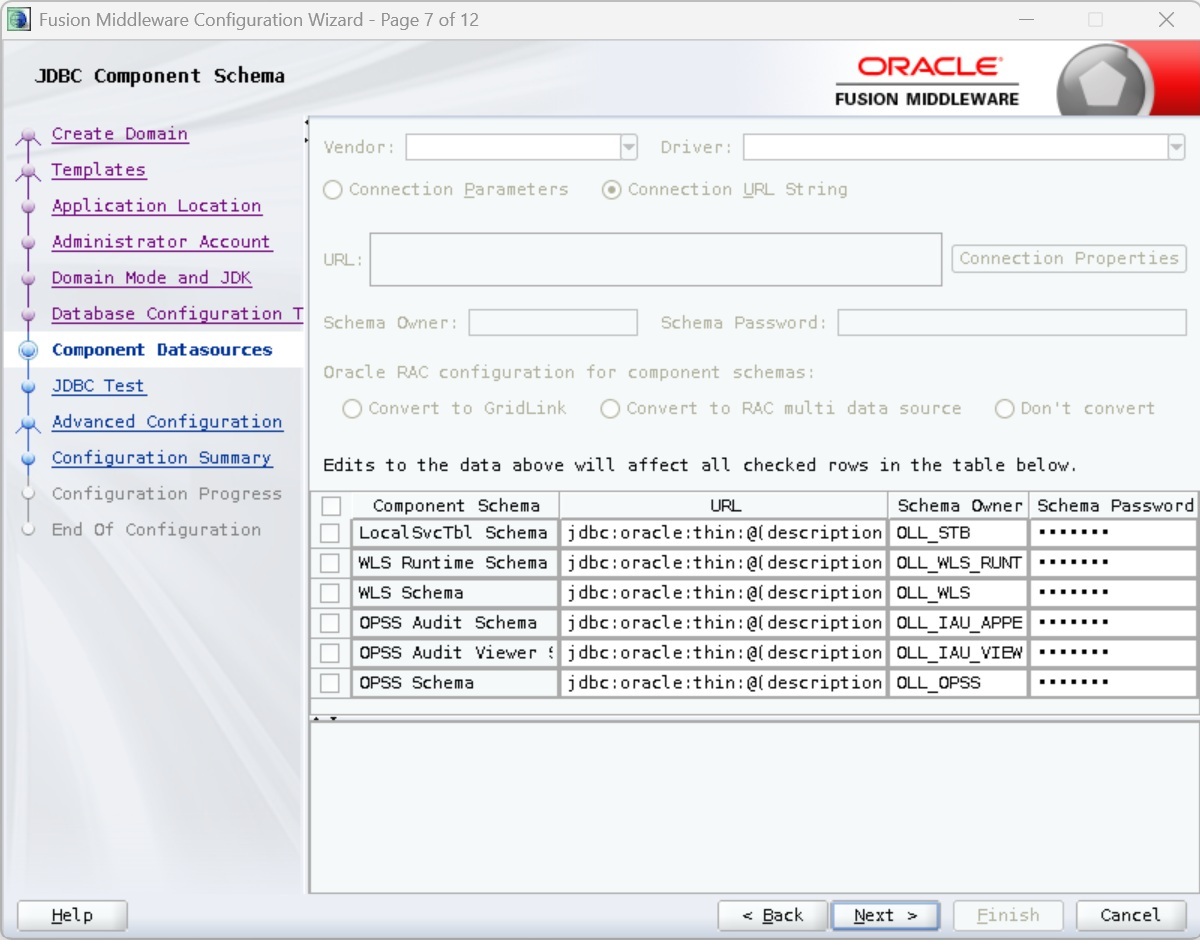Image resolution: width=1200 pixels, height=946 pixels.
Task: Click the OLL_OPSS schema owner cell
Action: point(959,684)
